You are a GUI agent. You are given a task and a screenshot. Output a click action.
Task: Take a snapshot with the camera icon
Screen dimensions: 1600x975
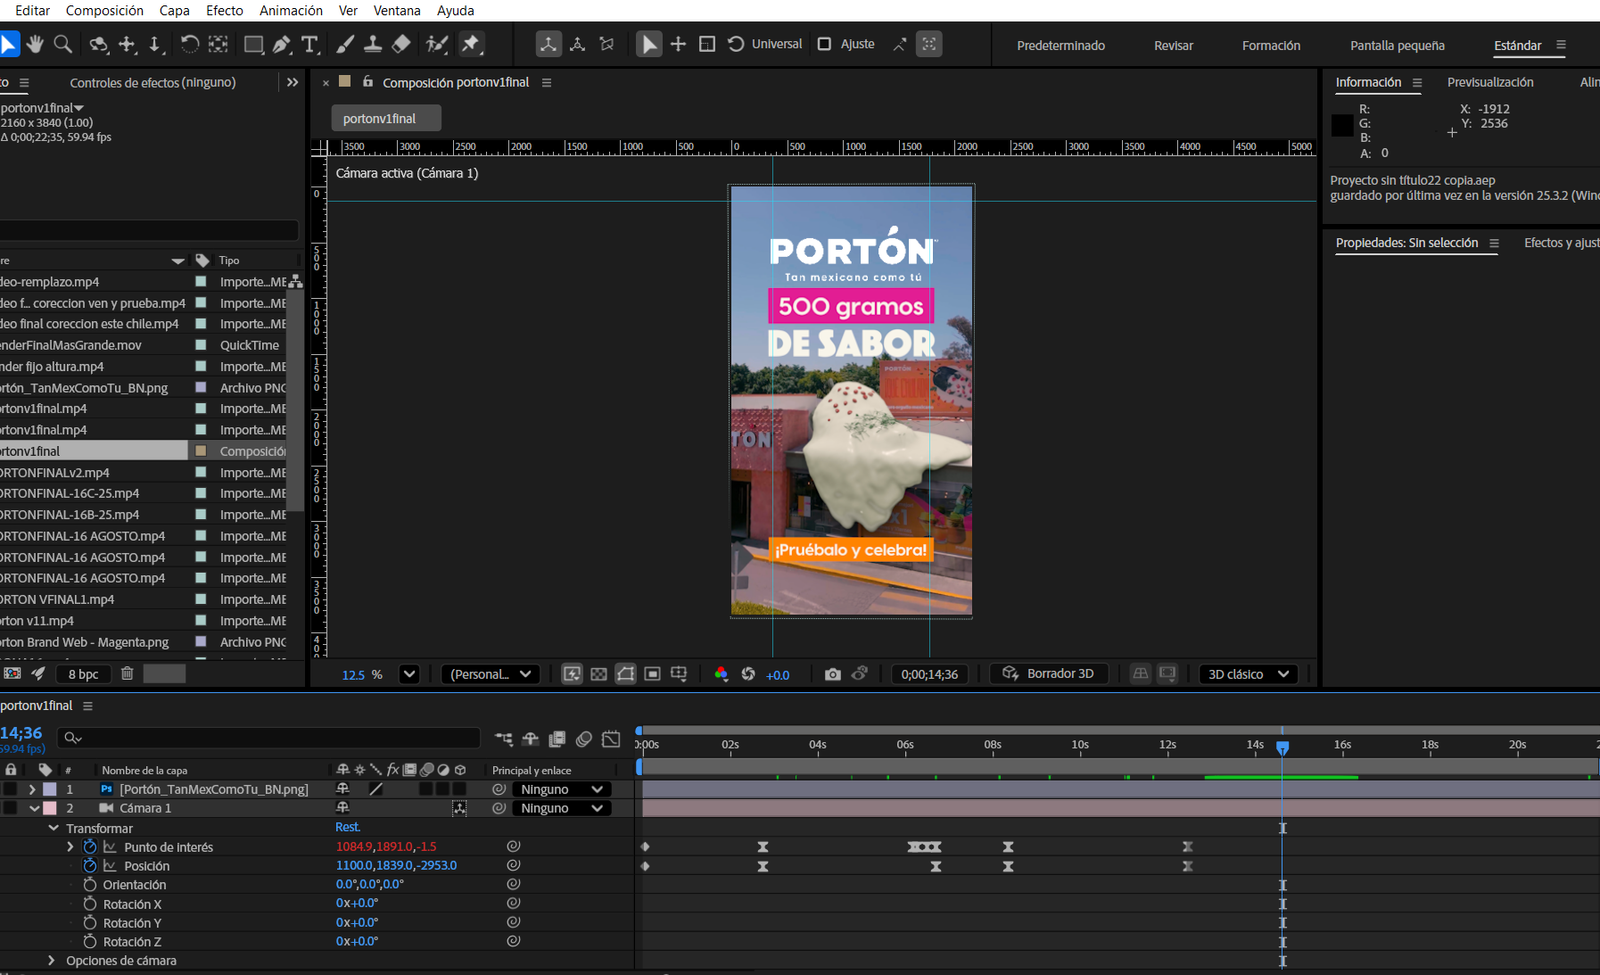click(832, 674)
